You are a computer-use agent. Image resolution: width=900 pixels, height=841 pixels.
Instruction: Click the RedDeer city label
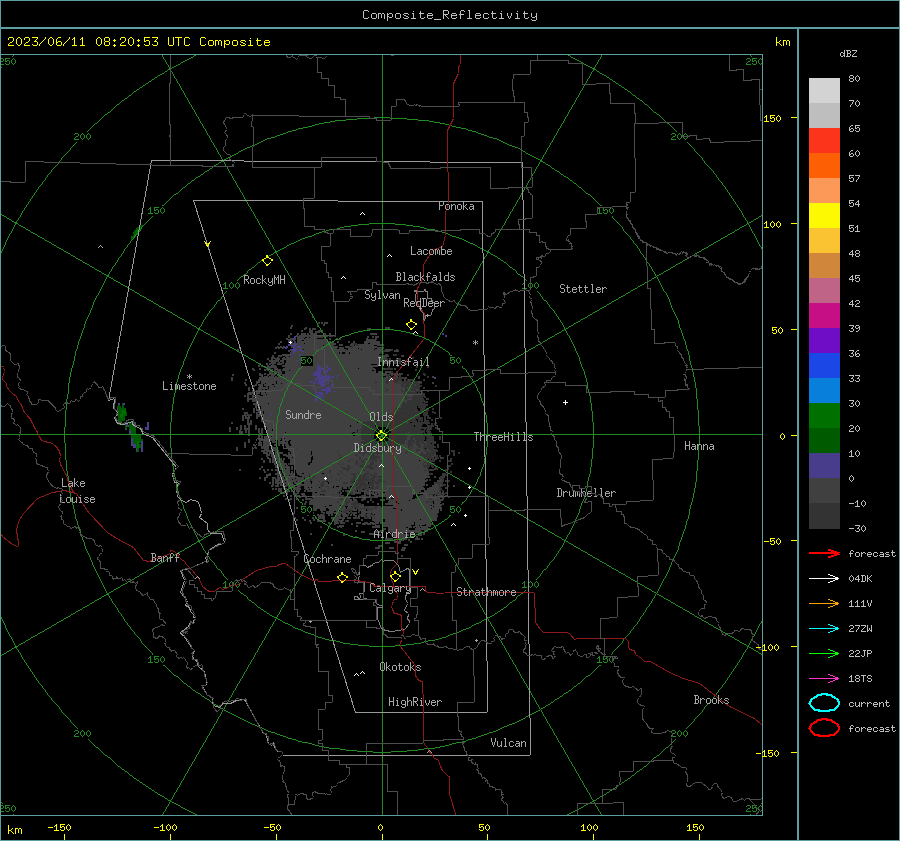[x=424, y=303]
